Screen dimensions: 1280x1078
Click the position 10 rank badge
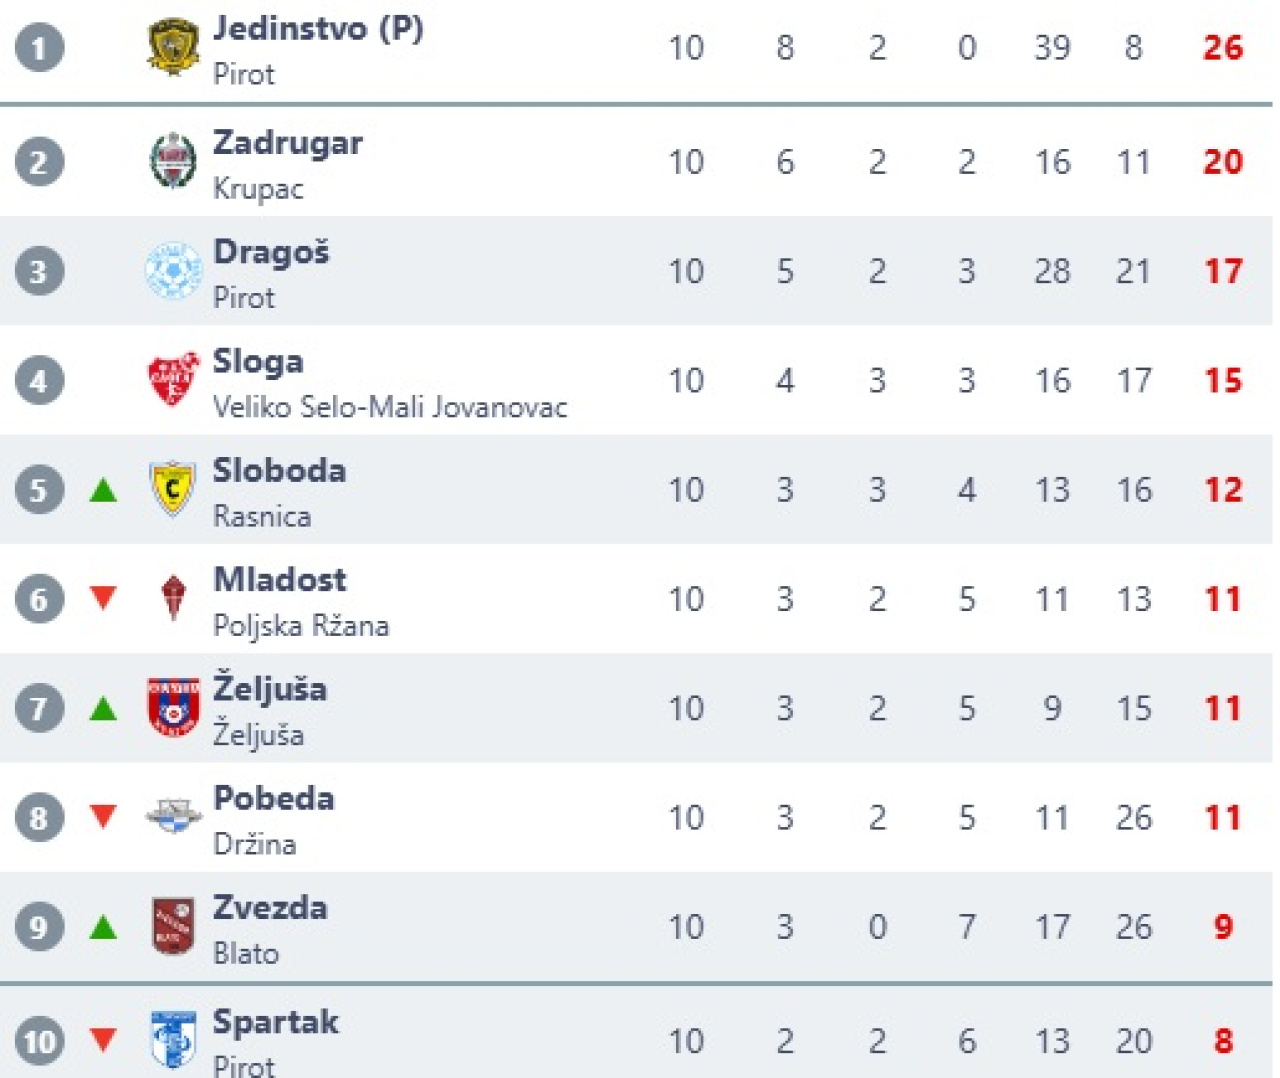click(39, 1041)
